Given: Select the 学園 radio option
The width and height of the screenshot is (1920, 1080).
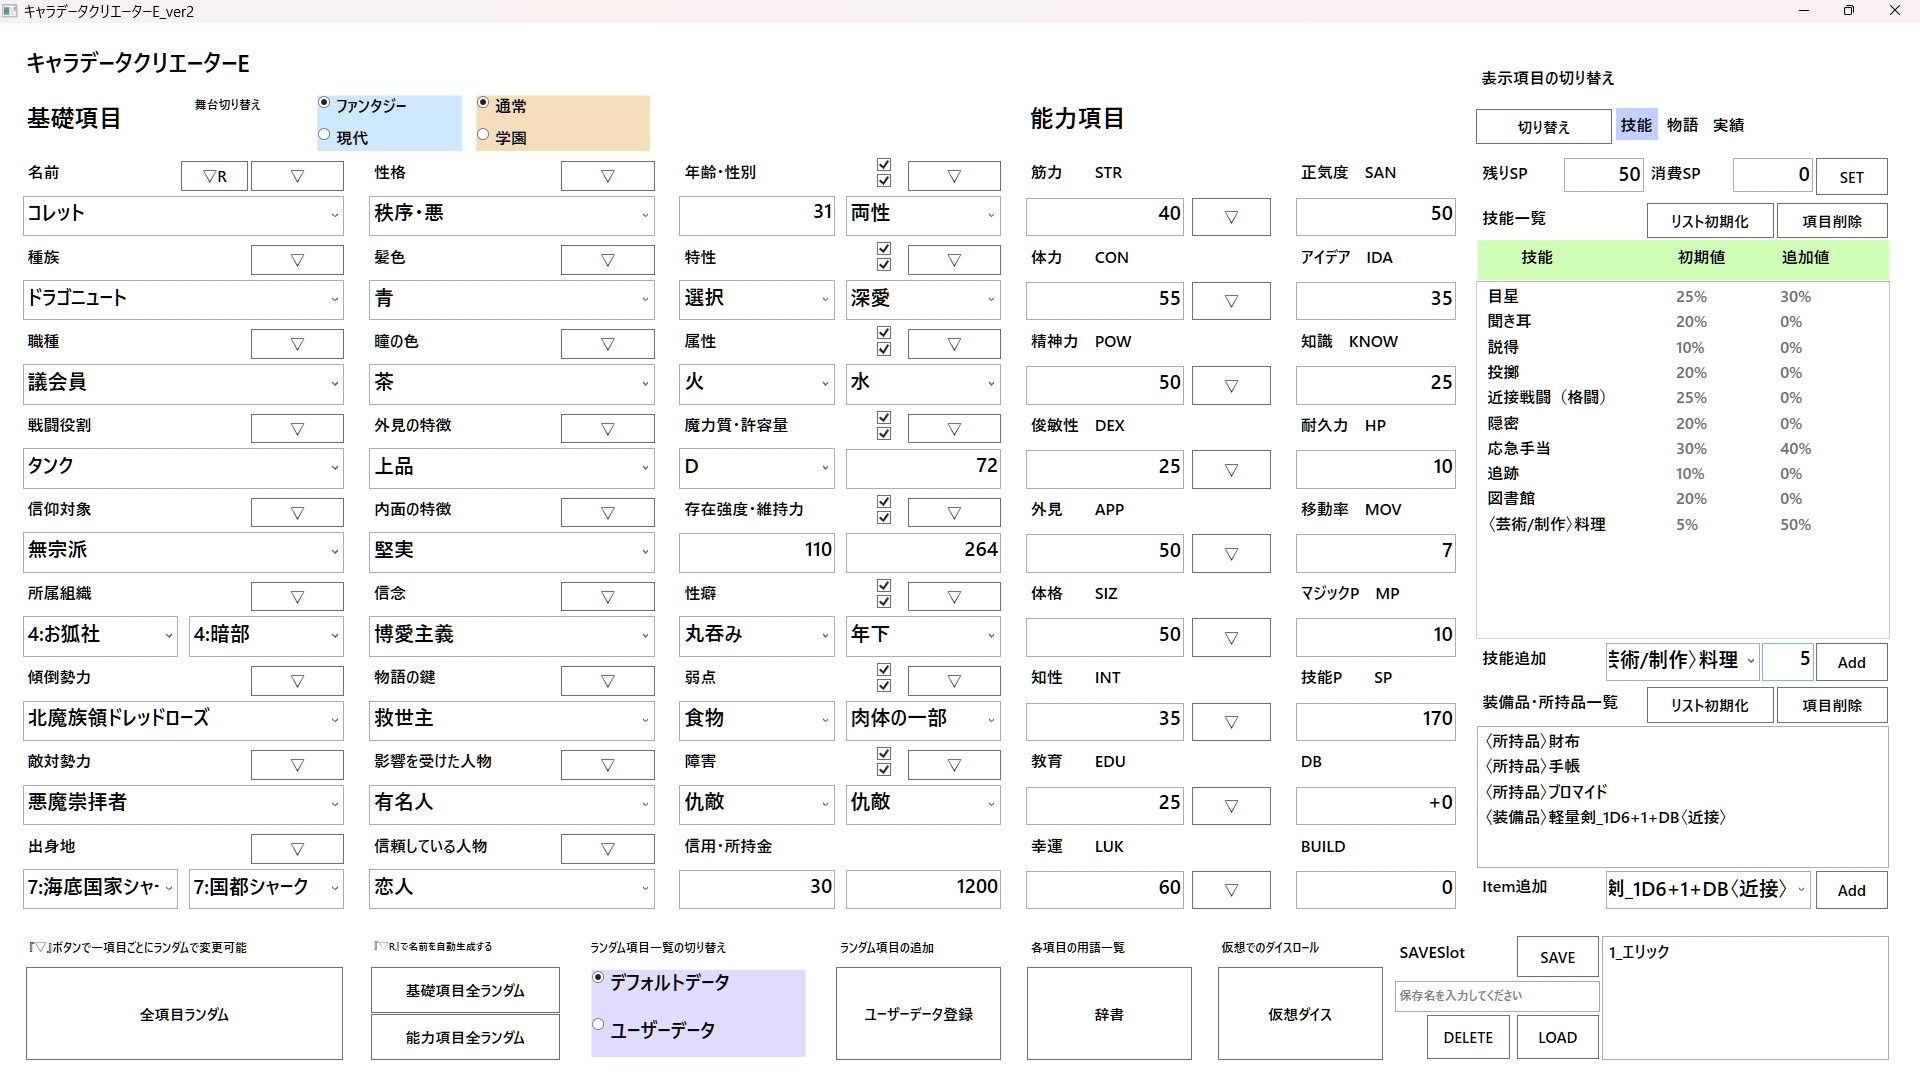Looking at the screenshot, I should [x=484, y=135].
